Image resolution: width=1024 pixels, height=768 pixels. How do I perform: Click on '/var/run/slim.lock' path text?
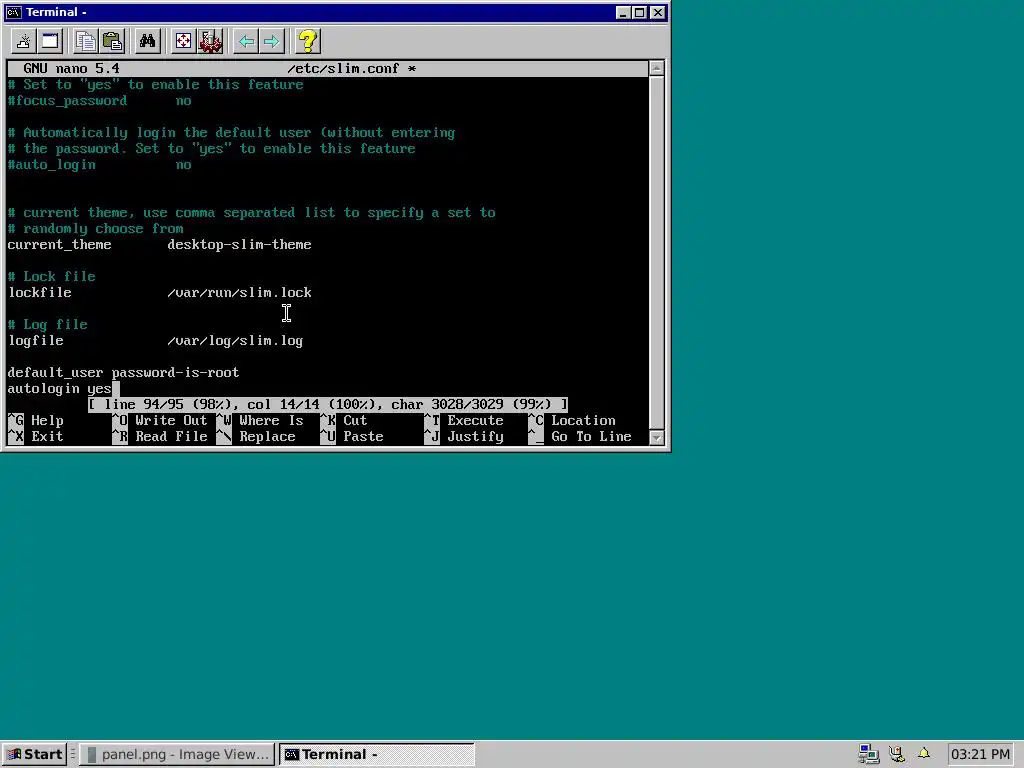pos(239,293)
